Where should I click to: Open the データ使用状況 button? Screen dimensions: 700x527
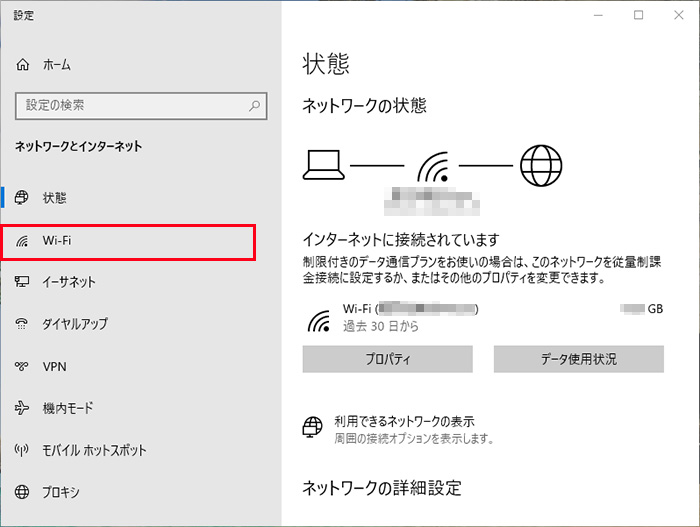[578, 359]
